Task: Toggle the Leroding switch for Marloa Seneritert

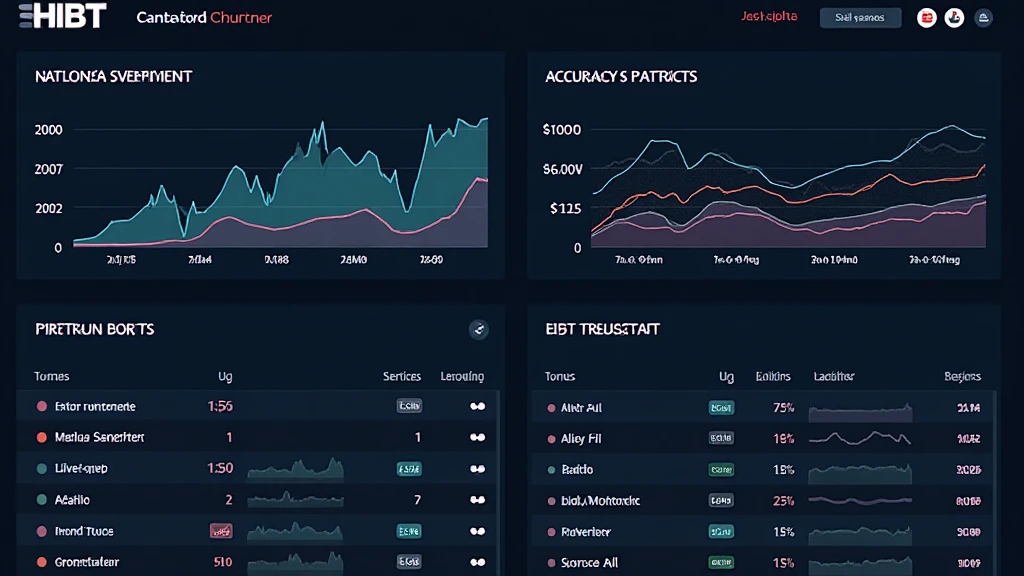Action: [477, 438]
